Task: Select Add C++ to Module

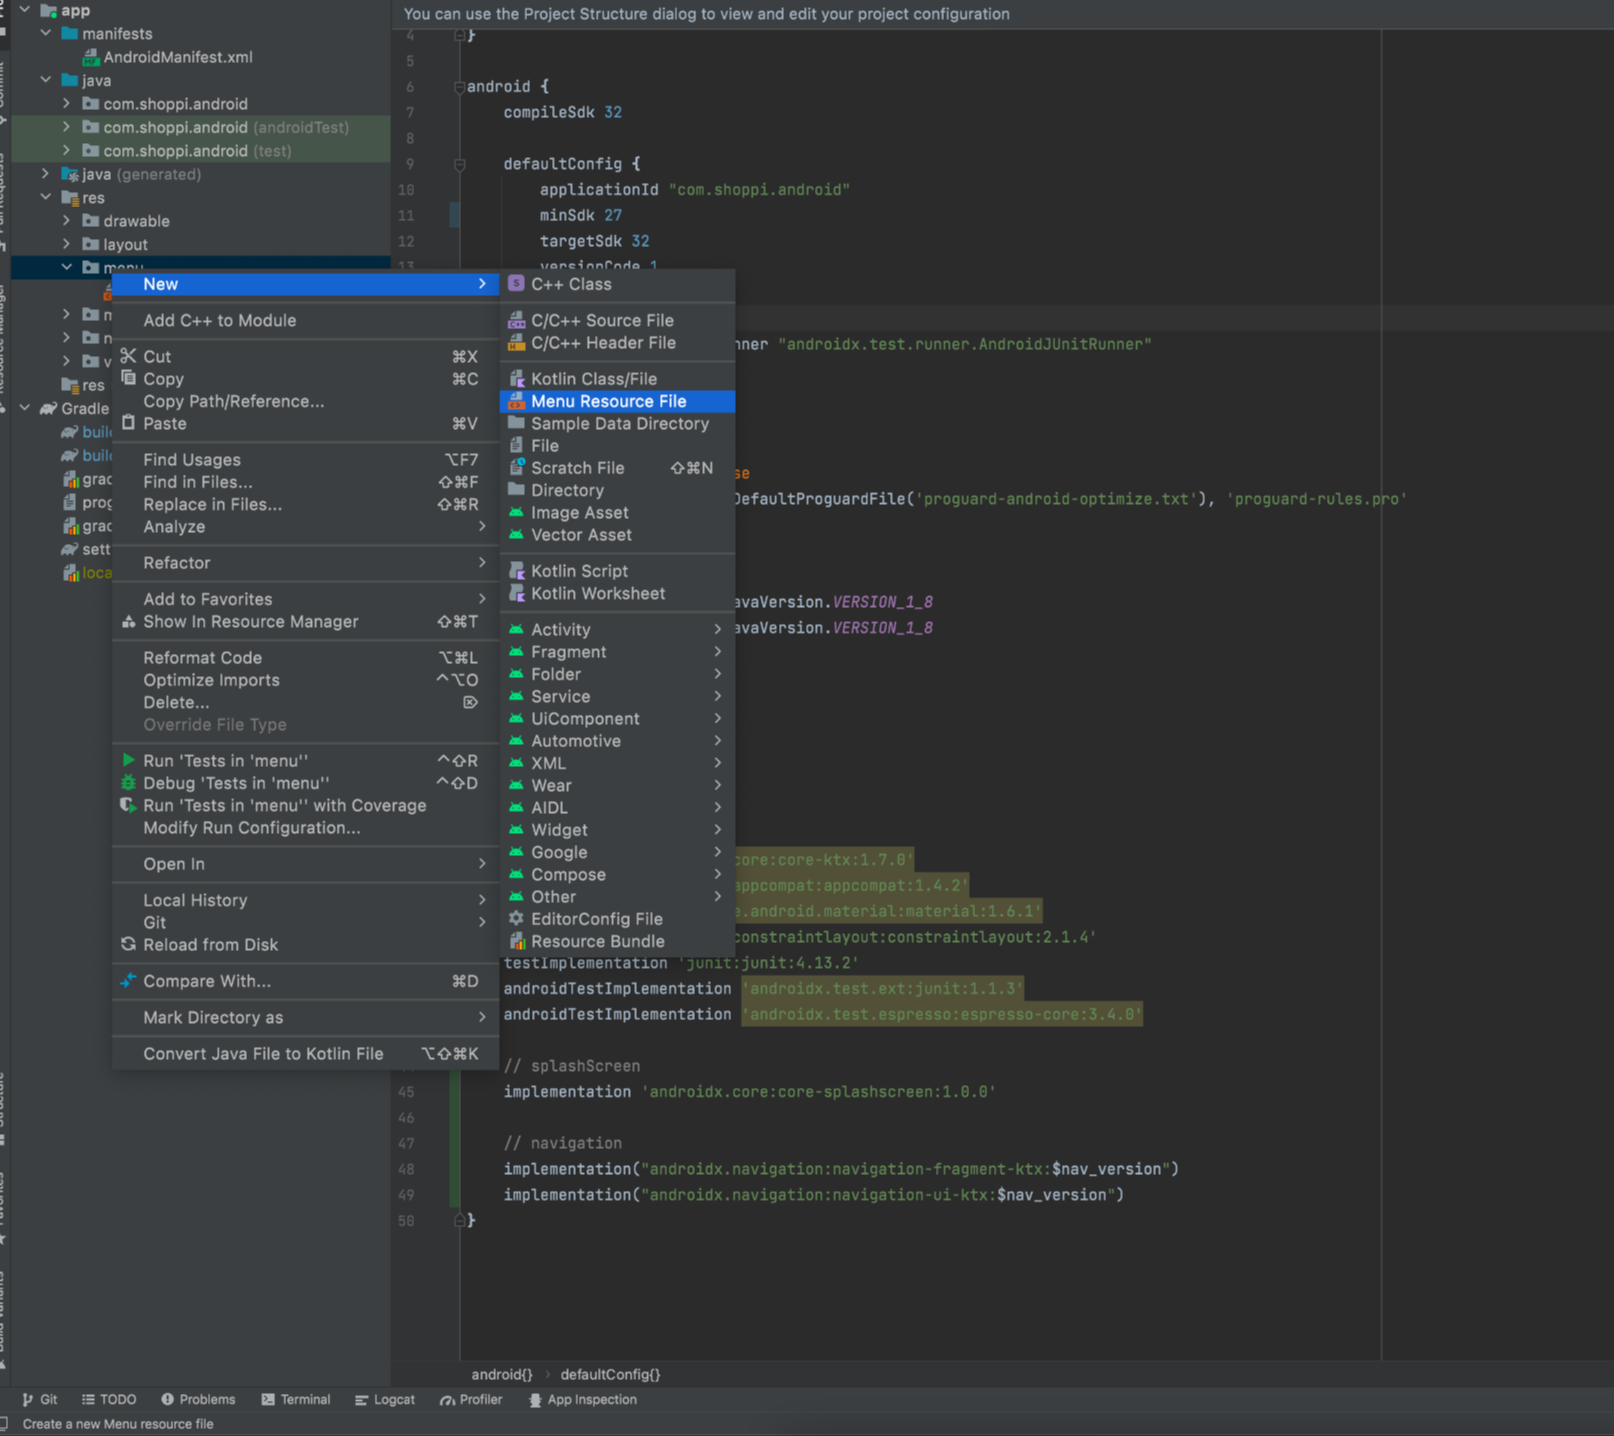Action: 305,321
